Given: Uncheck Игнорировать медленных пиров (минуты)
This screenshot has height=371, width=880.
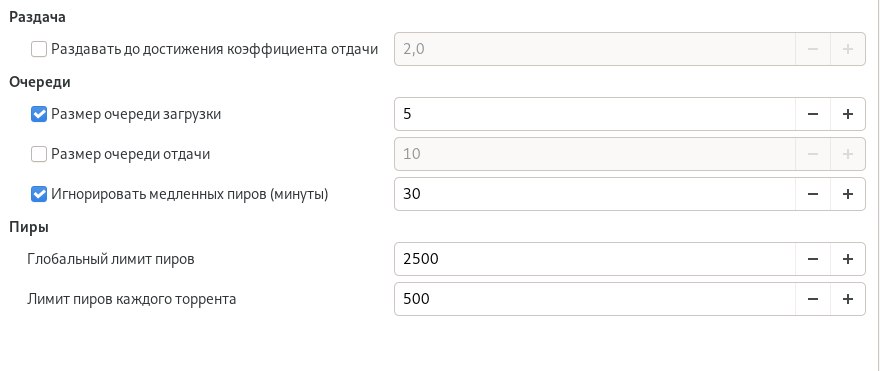Looking at the screenshot, I should [x=39, y=195].
